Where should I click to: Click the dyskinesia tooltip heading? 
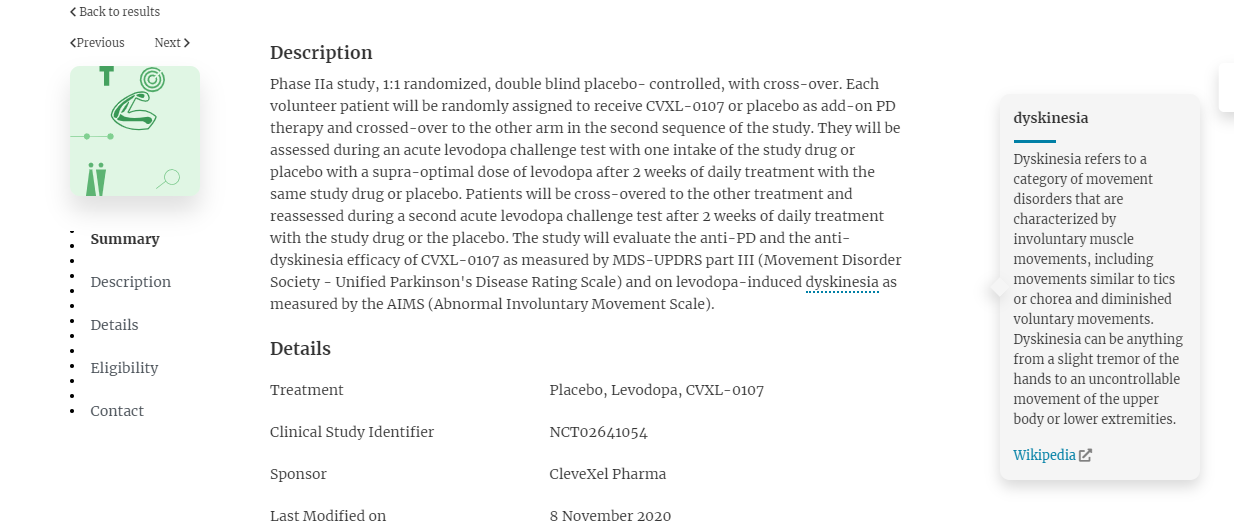point(1051,118)
